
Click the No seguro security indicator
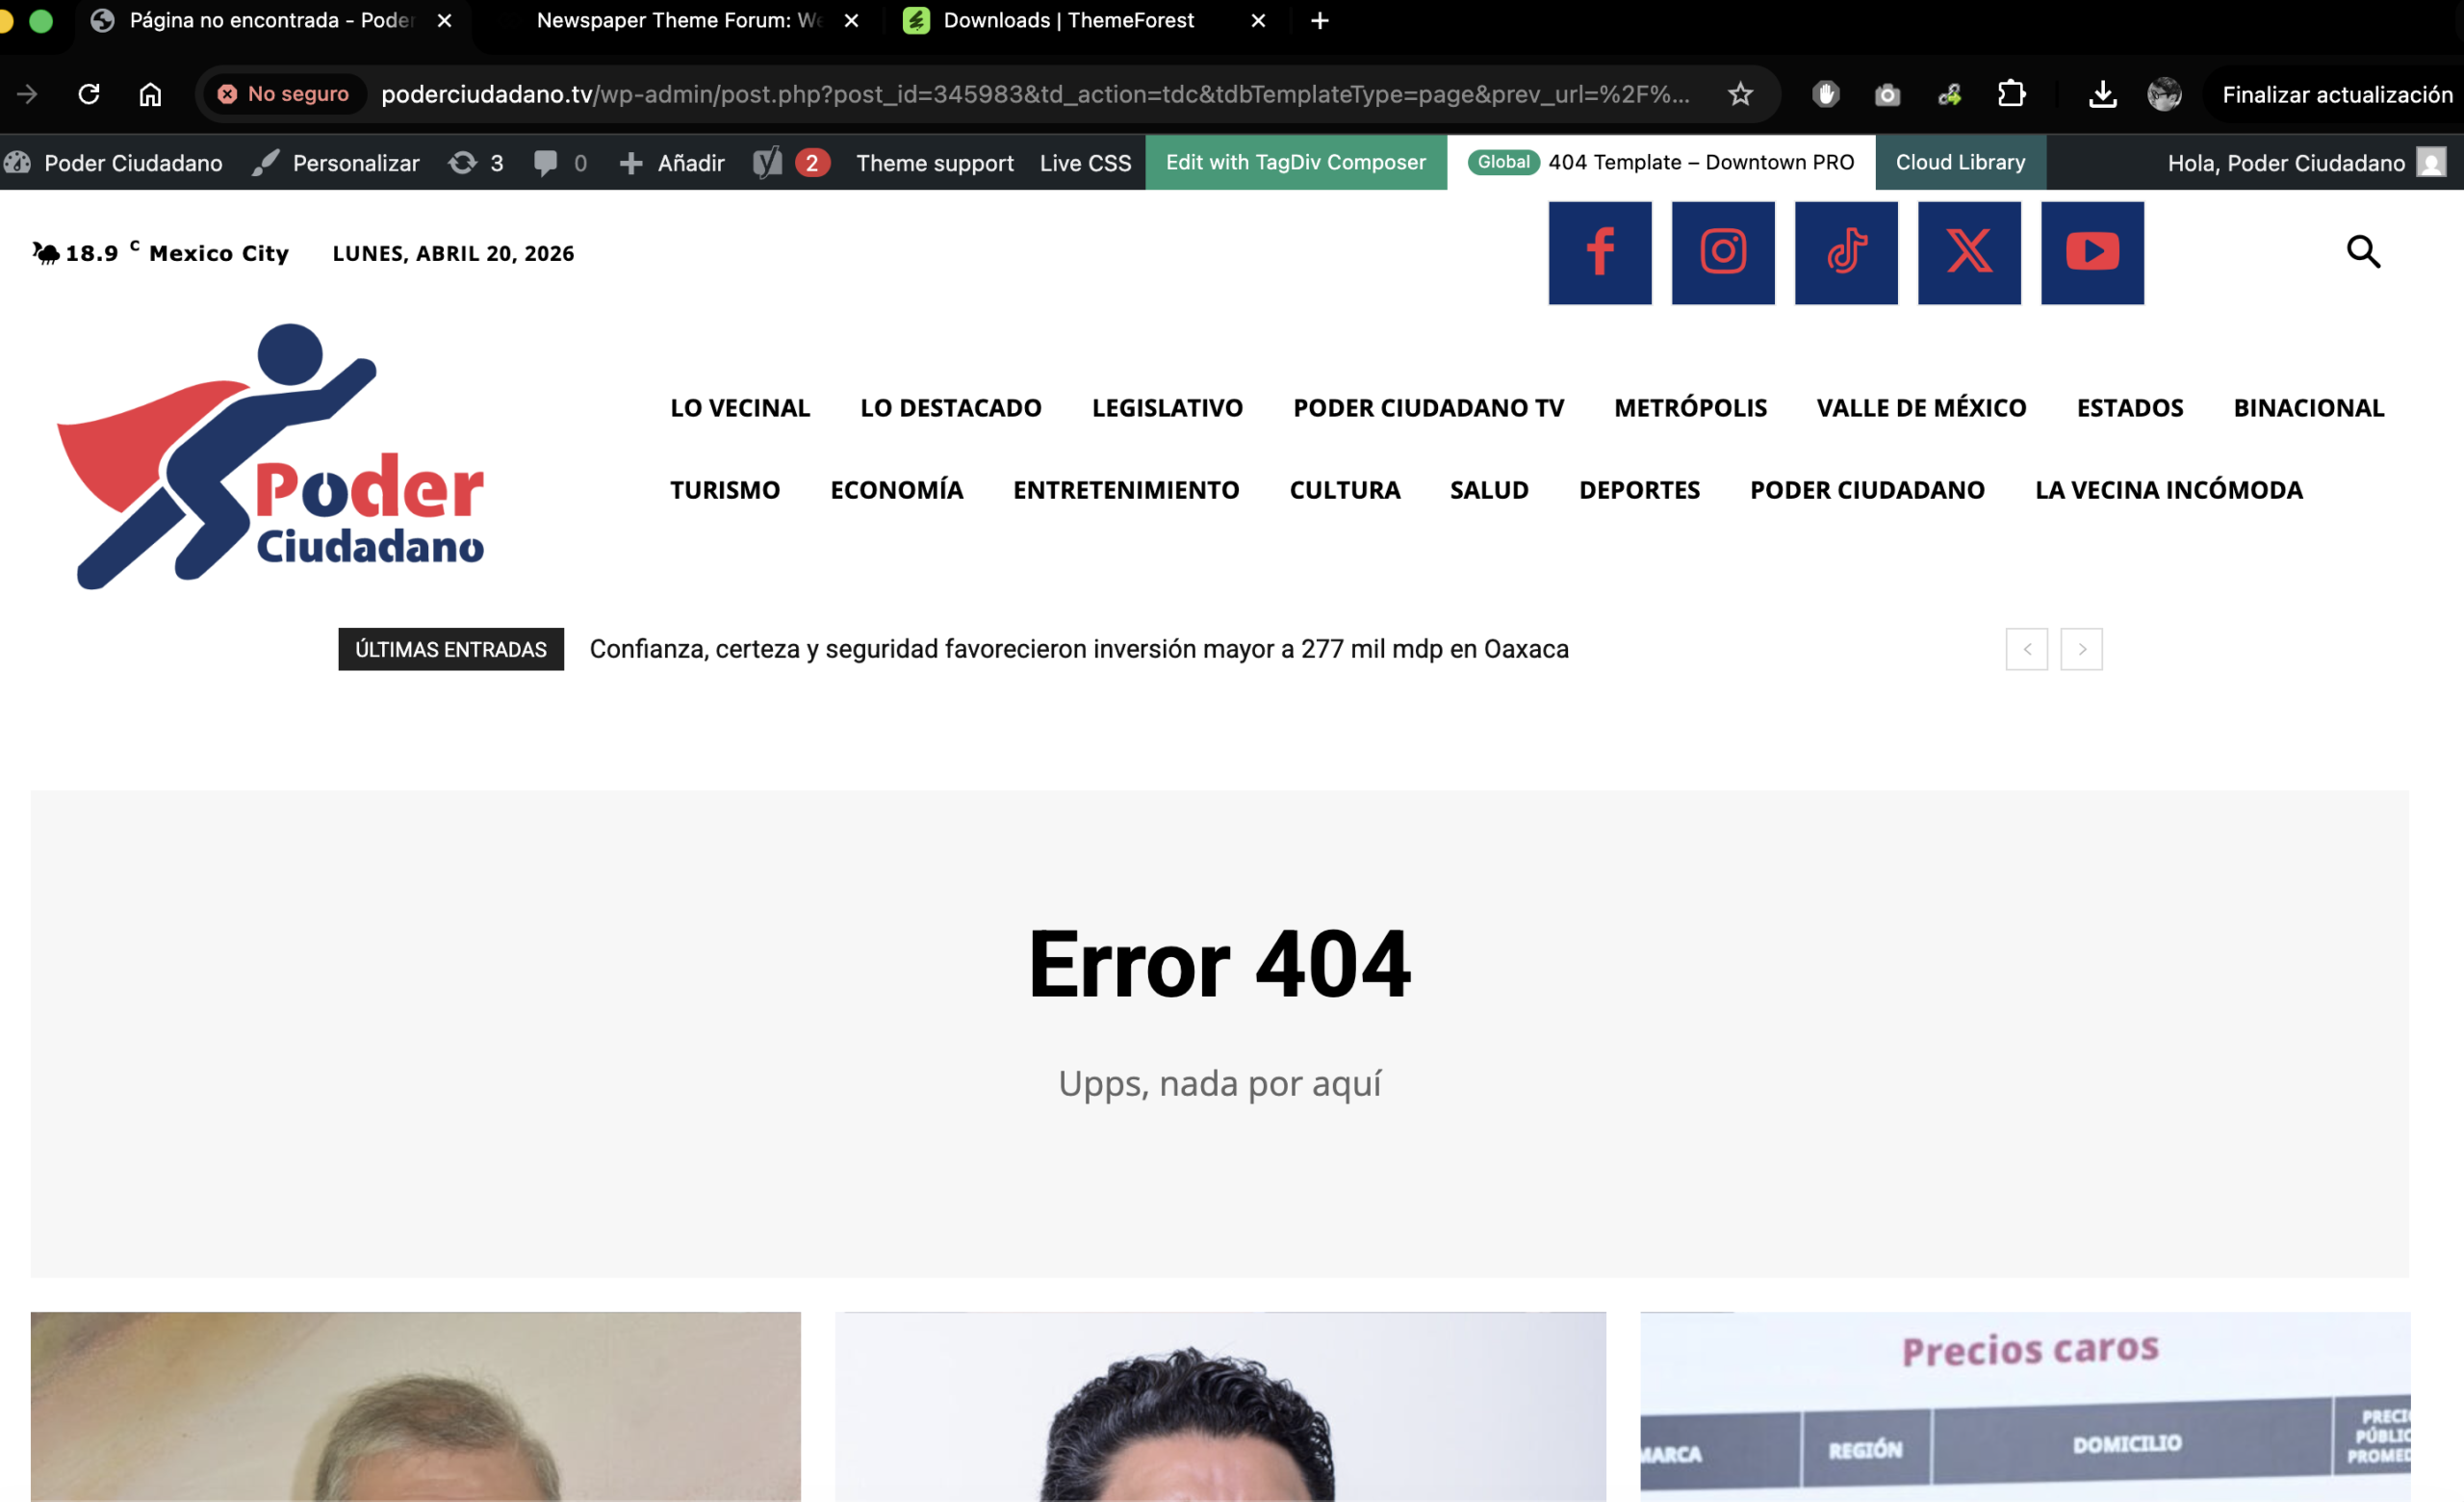[x=283, y=94]
